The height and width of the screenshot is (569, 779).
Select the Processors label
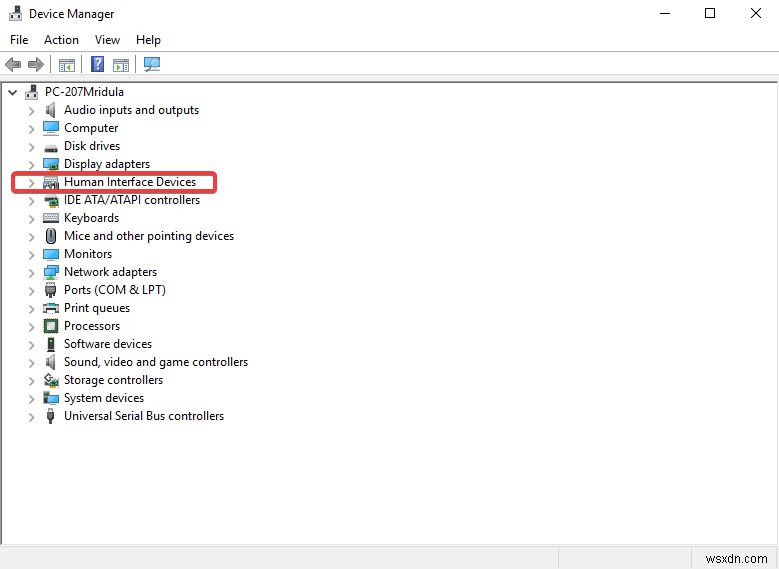tap(92, 326)
